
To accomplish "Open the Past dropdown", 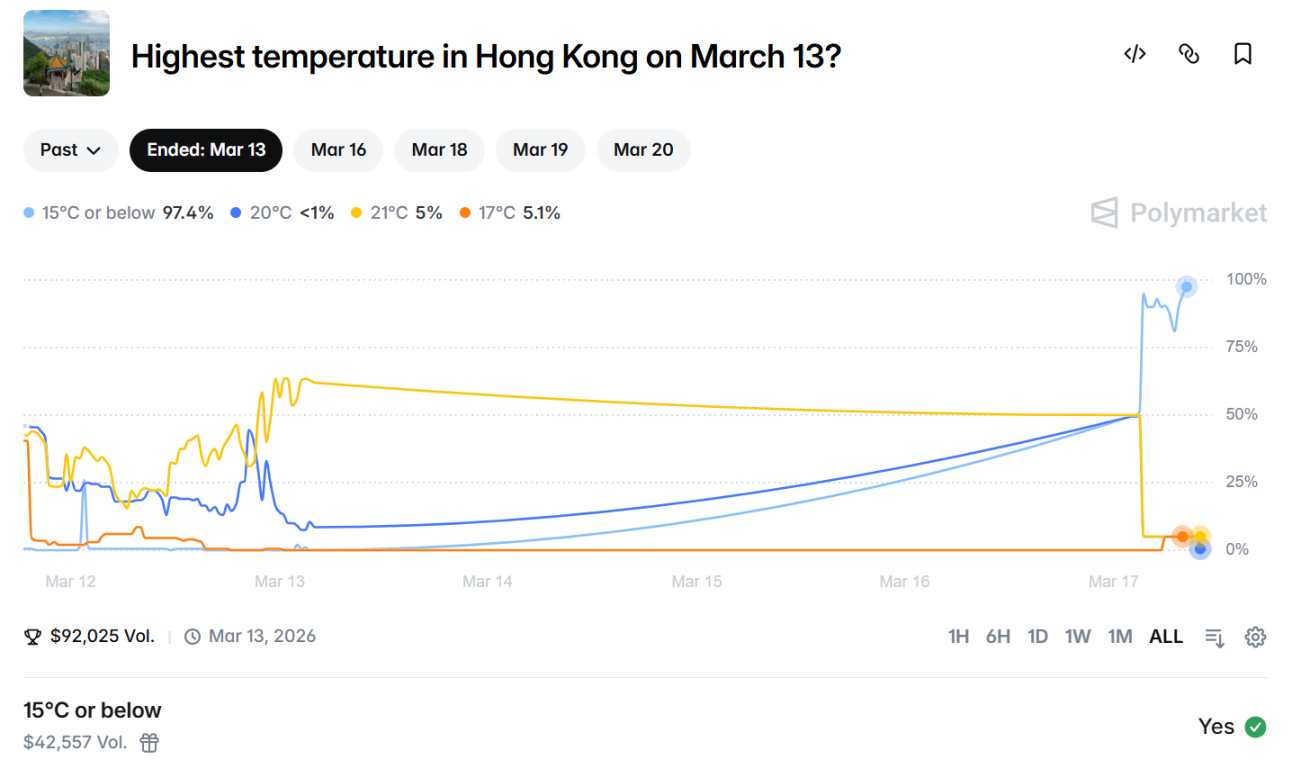I will click(x=70, y=150).
